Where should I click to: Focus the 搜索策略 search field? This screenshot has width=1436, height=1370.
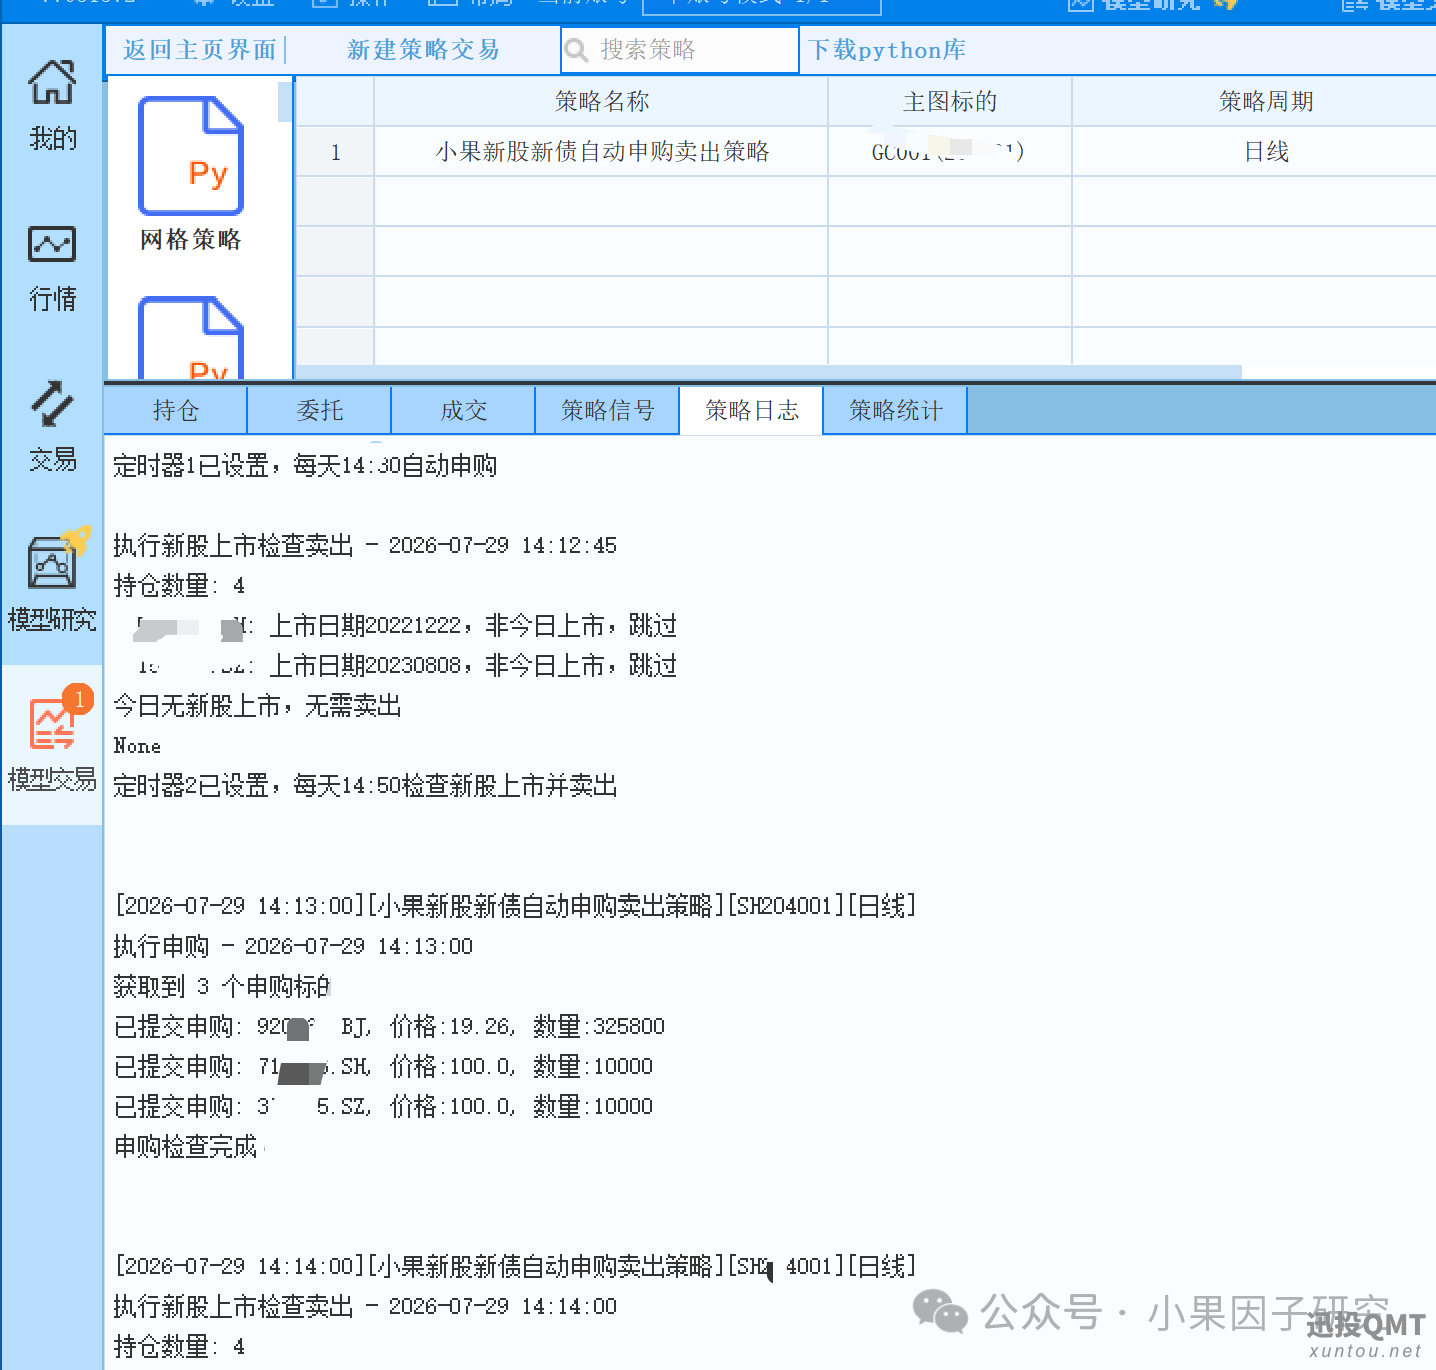point(680,50)
